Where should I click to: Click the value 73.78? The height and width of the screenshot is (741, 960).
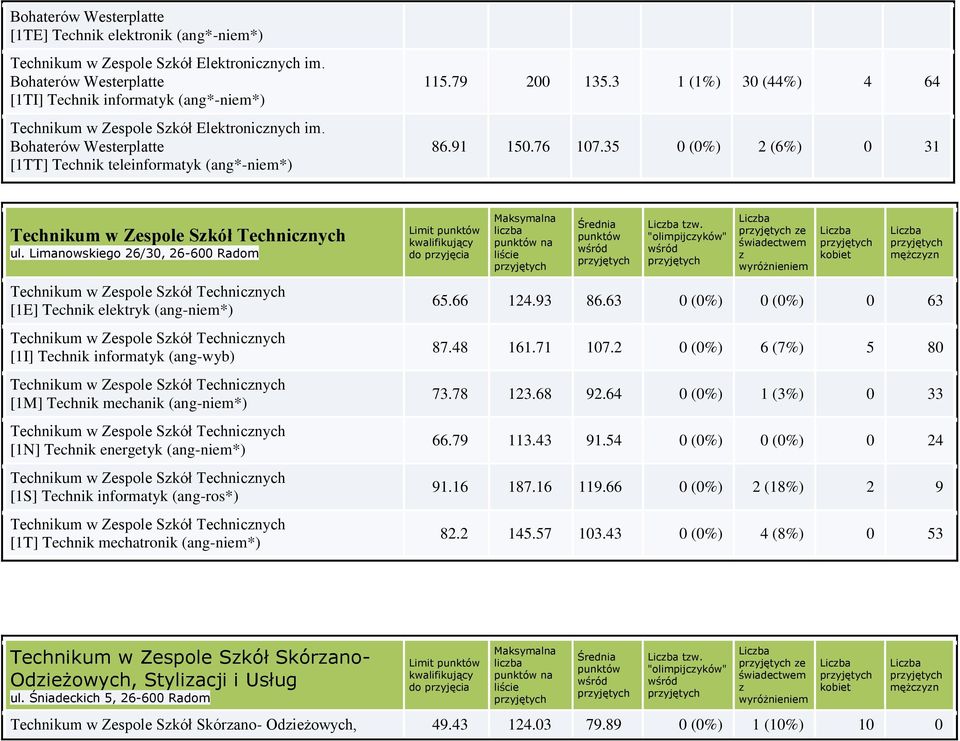(x=450, y=394)
